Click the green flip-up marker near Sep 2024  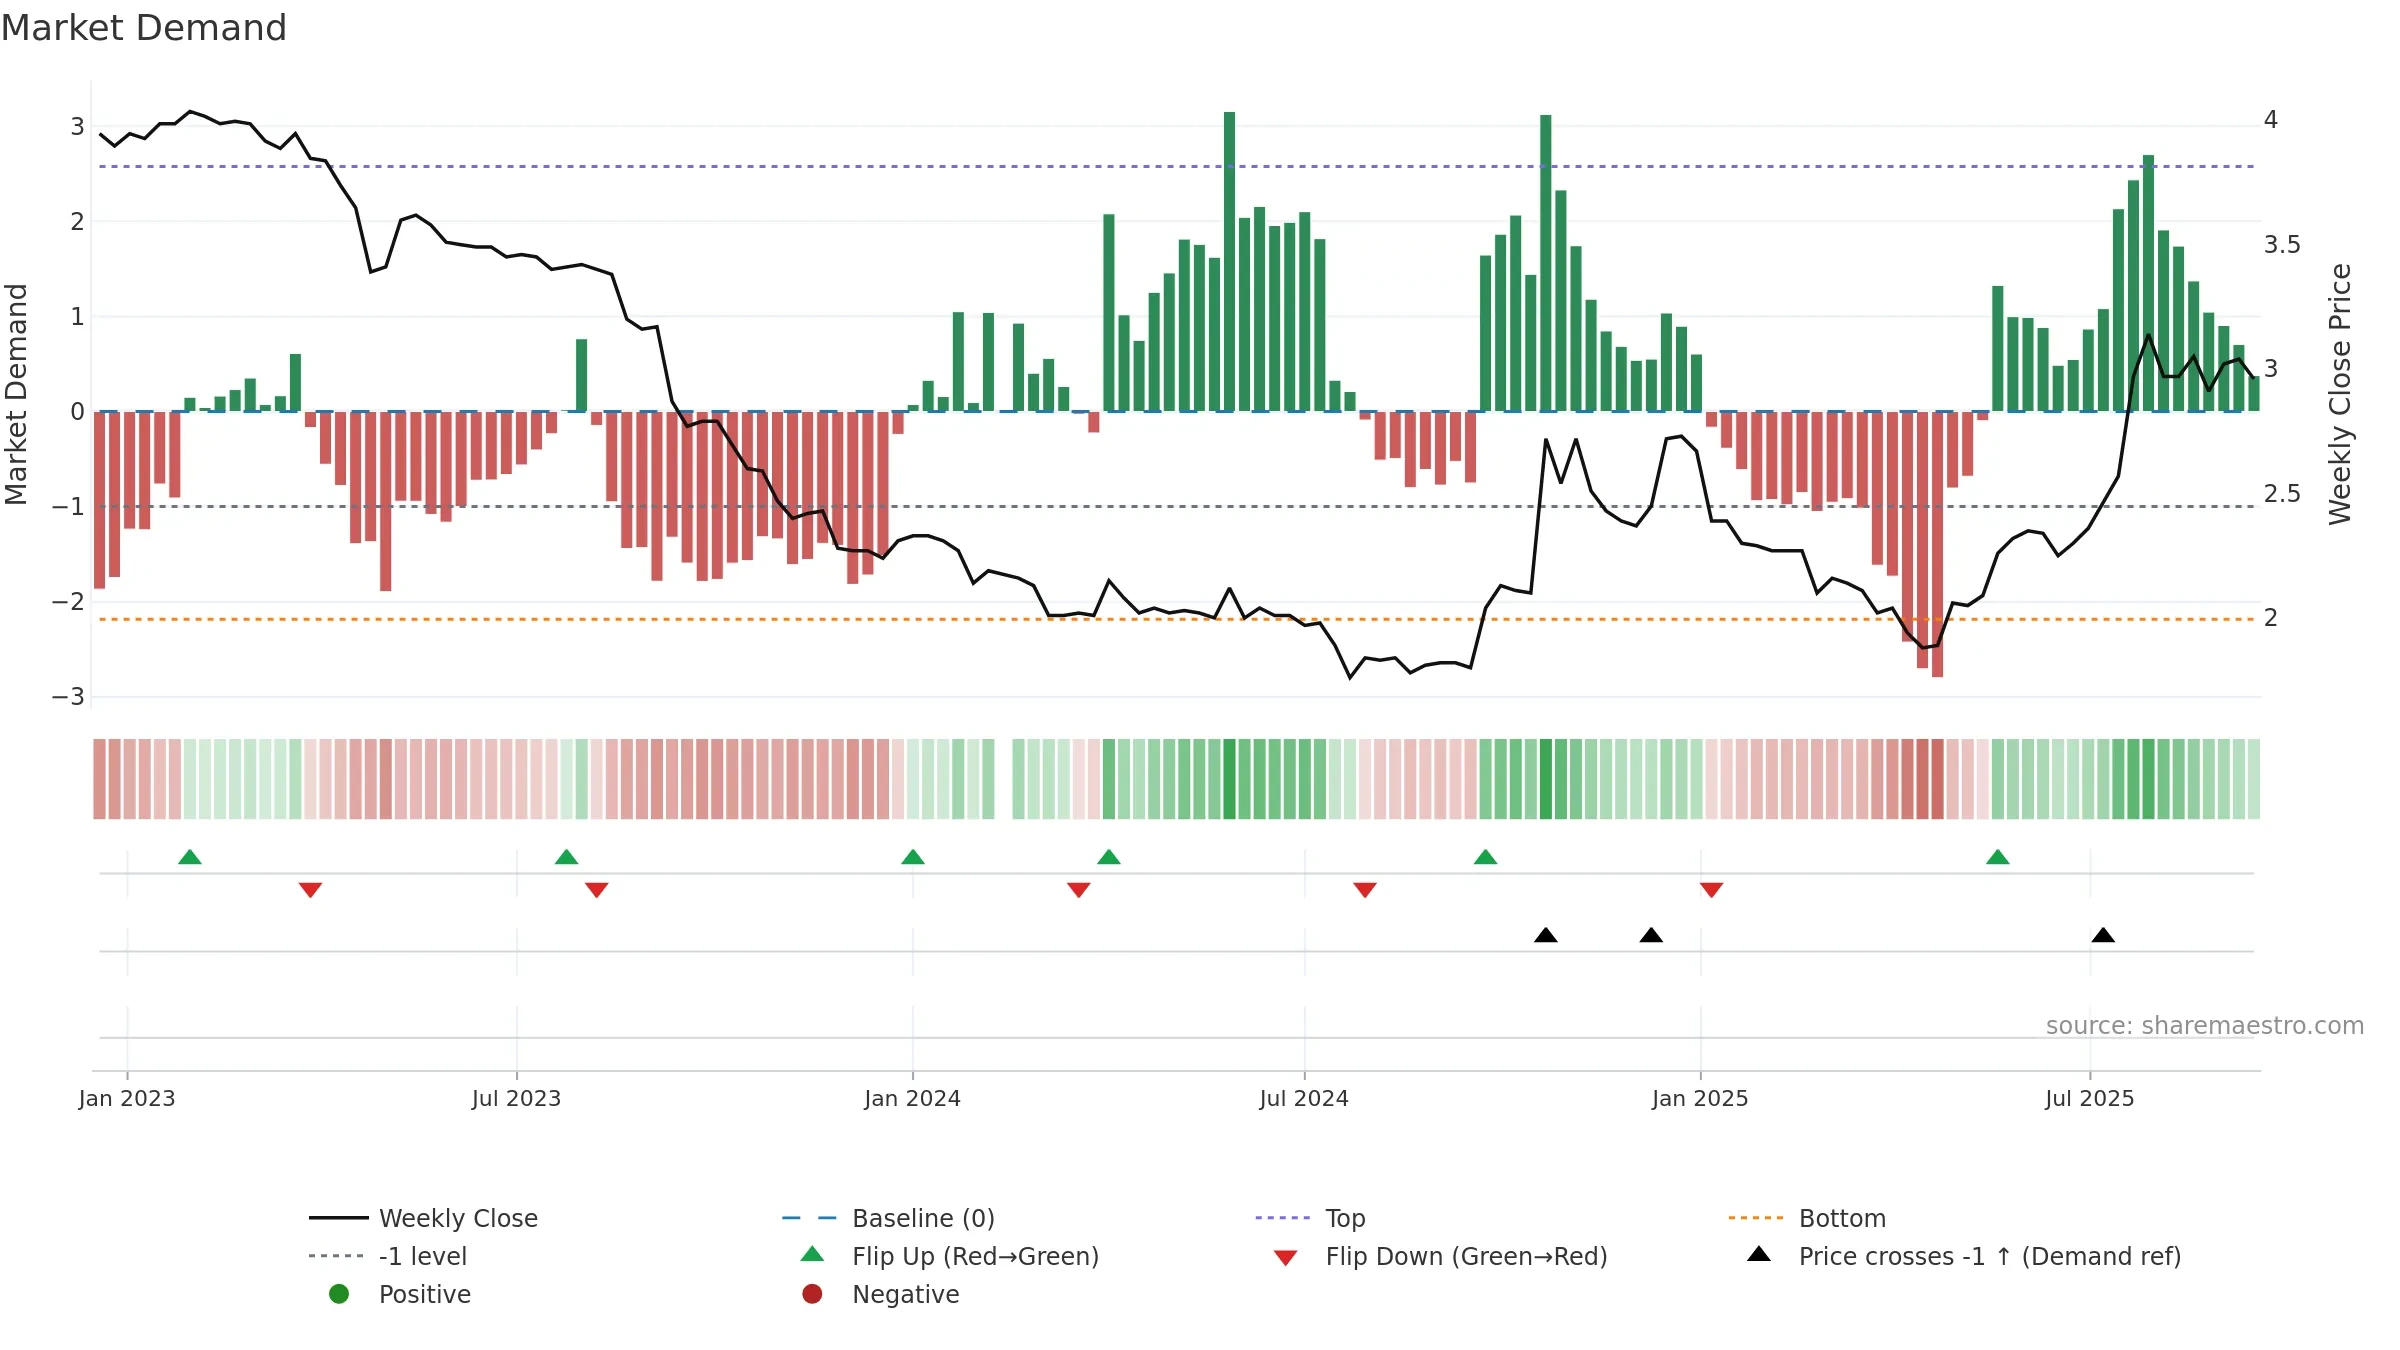pyautogui.click(x=1486, y=857)
